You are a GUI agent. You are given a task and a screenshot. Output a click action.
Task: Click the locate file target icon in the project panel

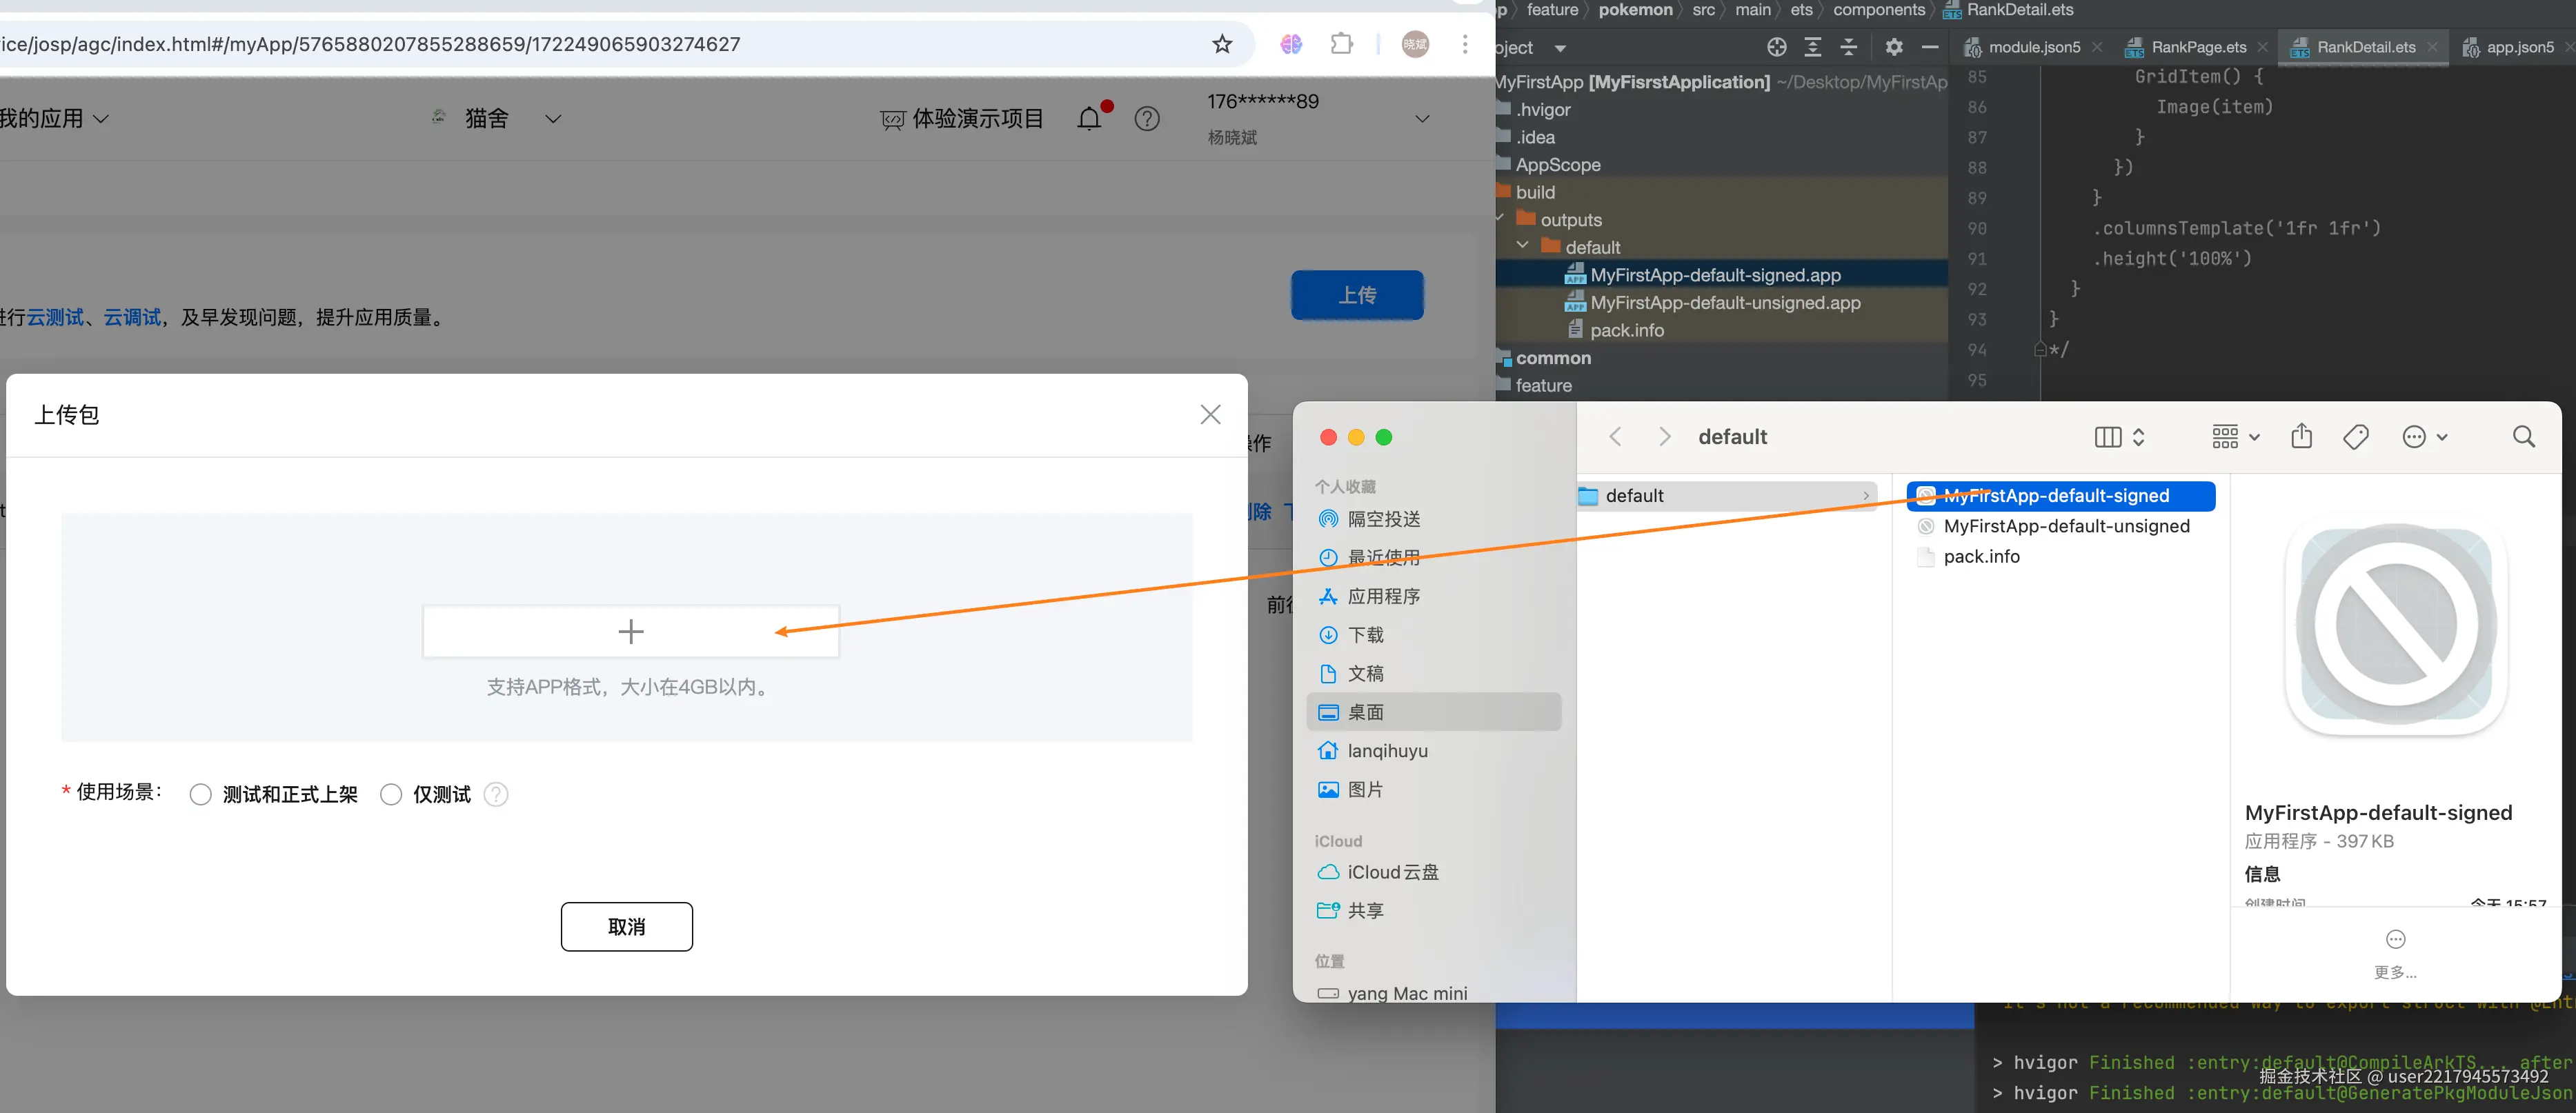pyautogui.click(x=1776, y=47)
